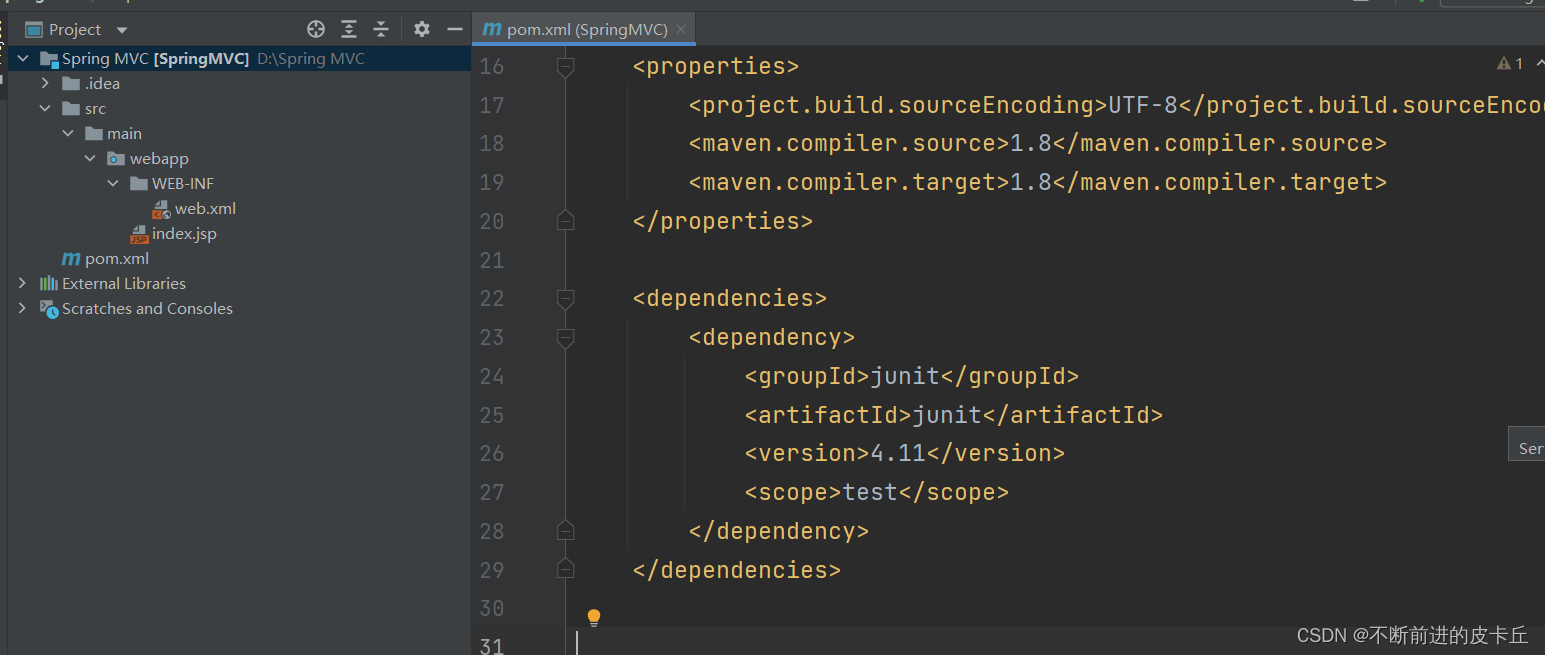Switch to the pom.xml (SpringMVC) tab
1545x655 pixels.
click(583, 29)
